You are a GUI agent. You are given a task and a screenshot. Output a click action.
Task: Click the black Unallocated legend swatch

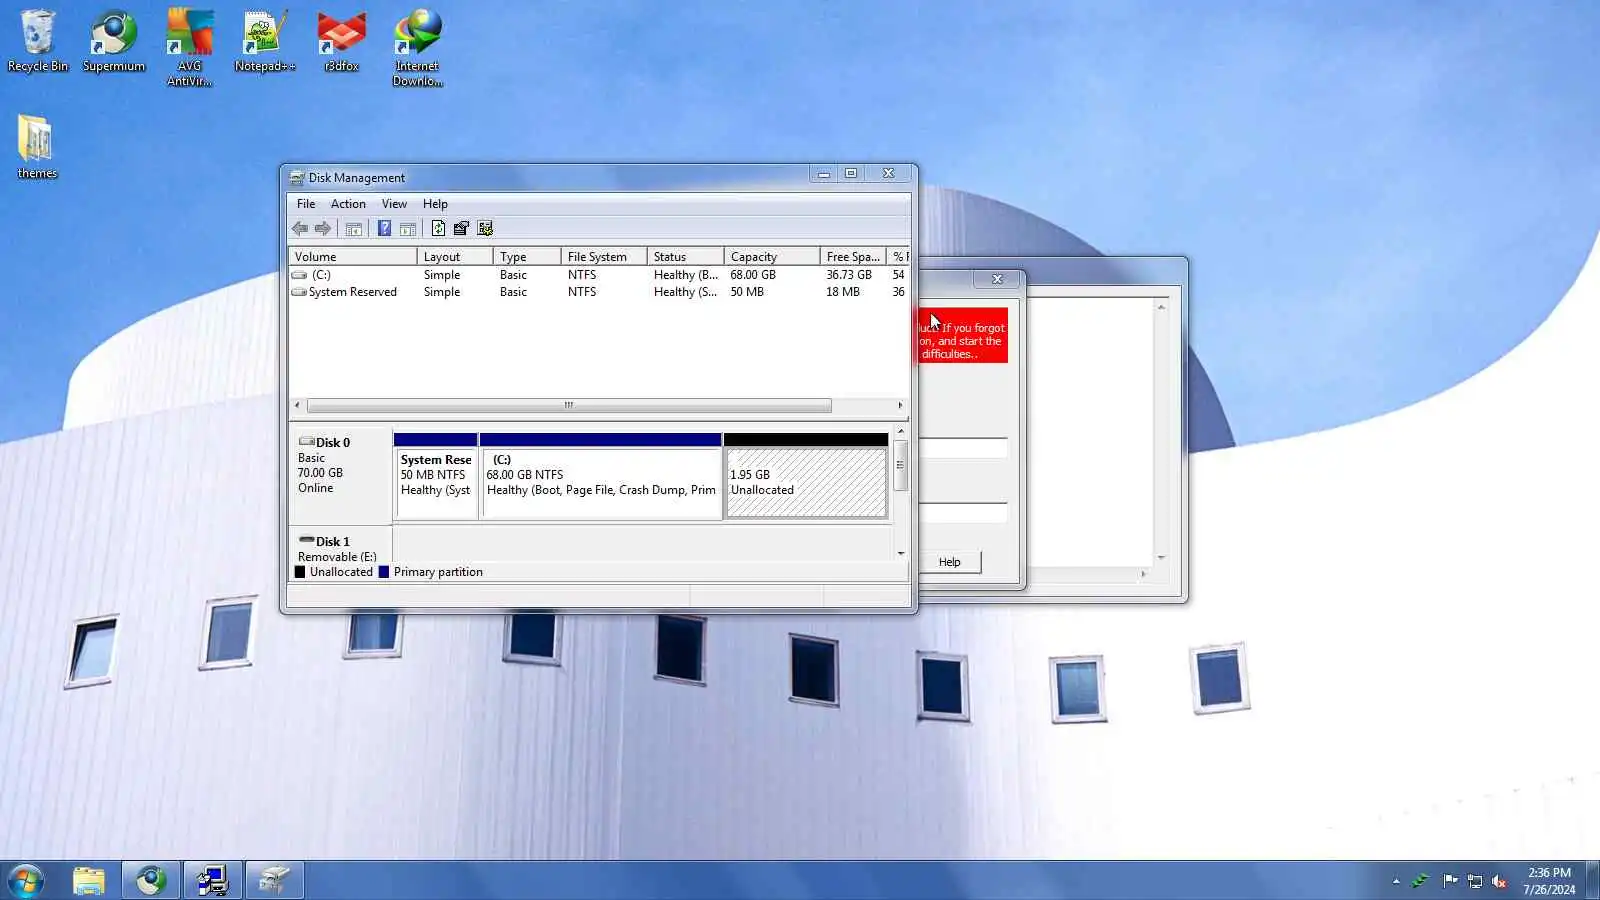click(x=300, y=573)
